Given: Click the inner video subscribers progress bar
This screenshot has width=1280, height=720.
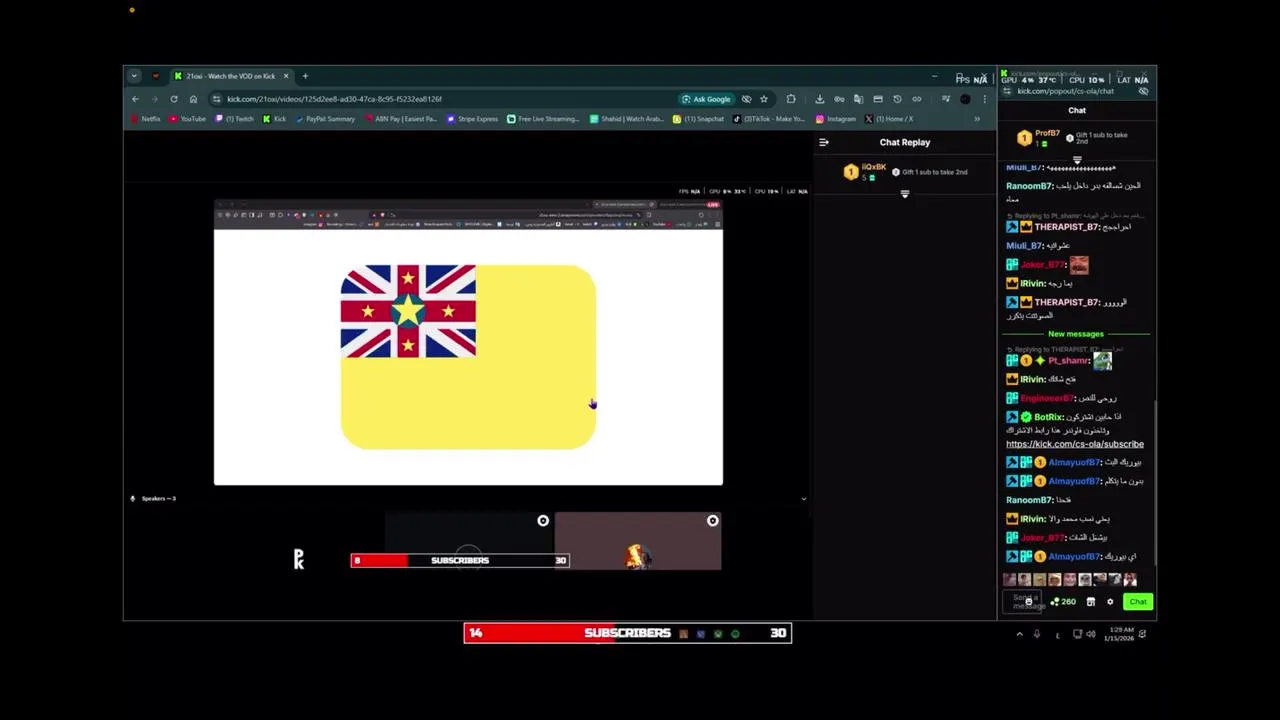Looking at the screenshot, I should click(460, 561).
